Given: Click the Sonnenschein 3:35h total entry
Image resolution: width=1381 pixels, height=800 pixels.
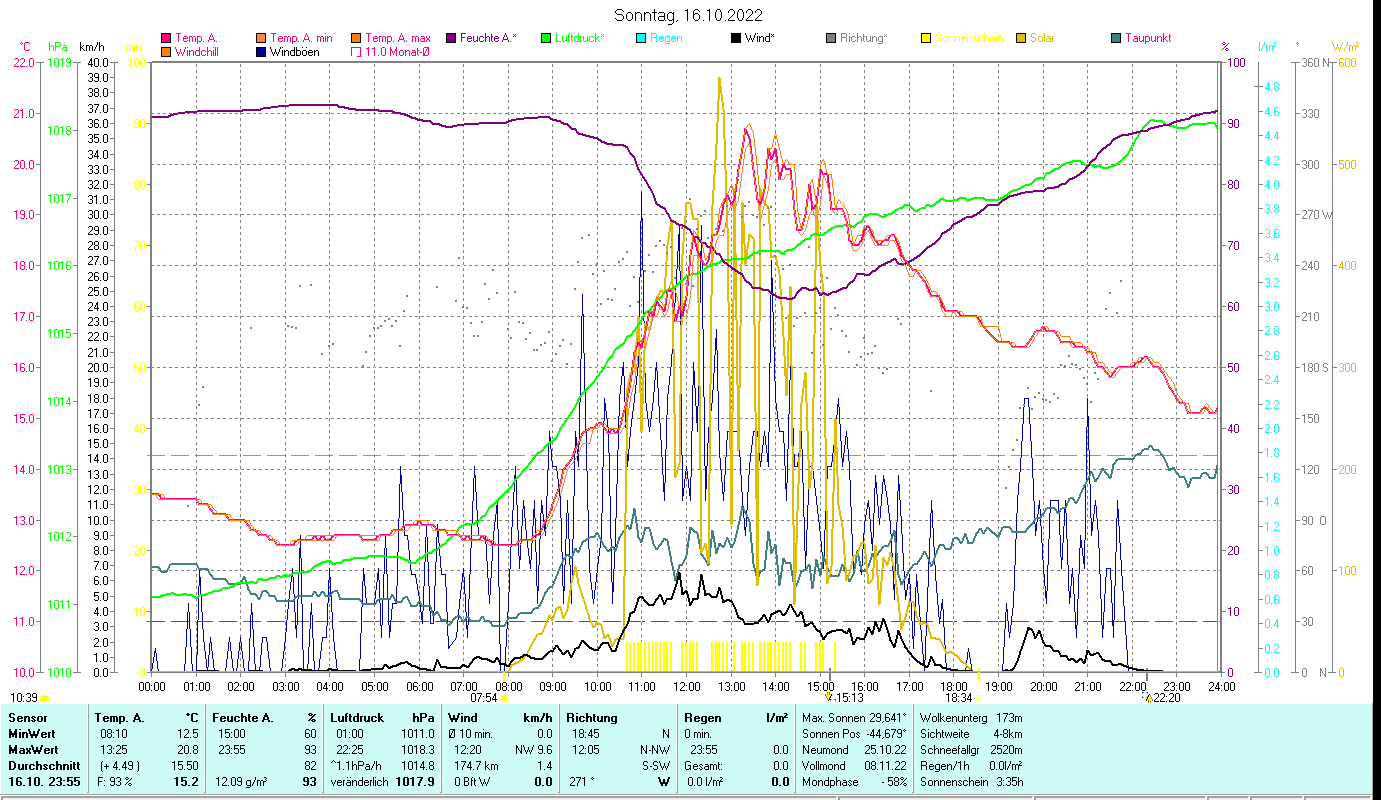Looking at the screenshot, I should tap(970, 781).
